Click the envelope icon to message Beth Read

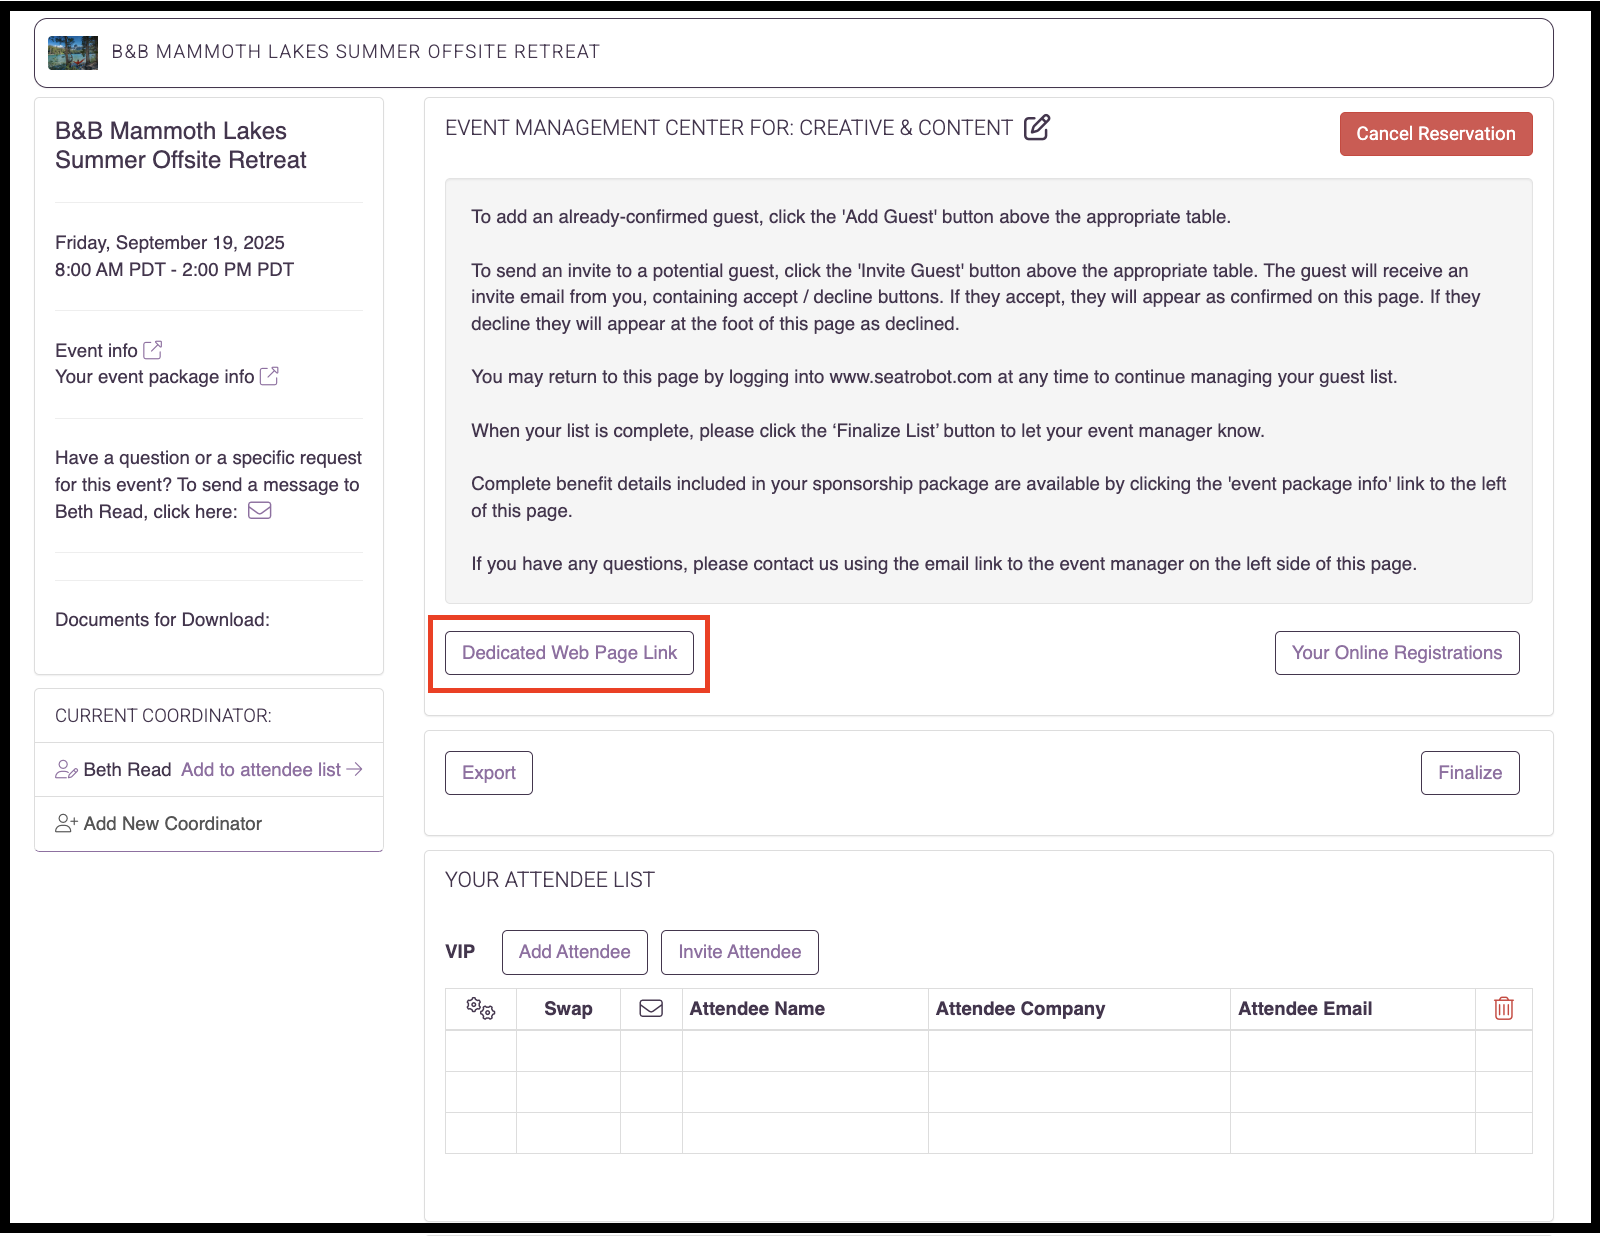click(x=260, y=511)
